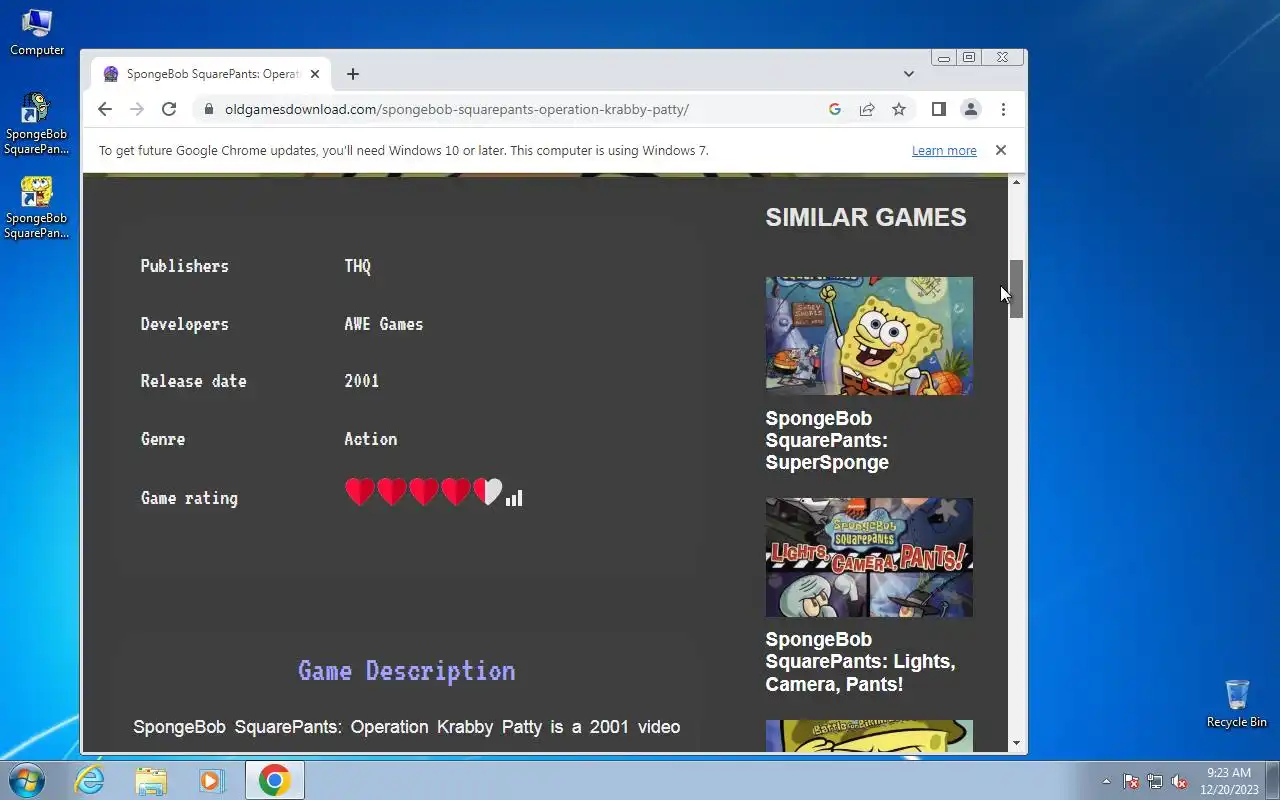Bookmark this page with the star icon
1280x800 pixels.
[x=899, y=109]
